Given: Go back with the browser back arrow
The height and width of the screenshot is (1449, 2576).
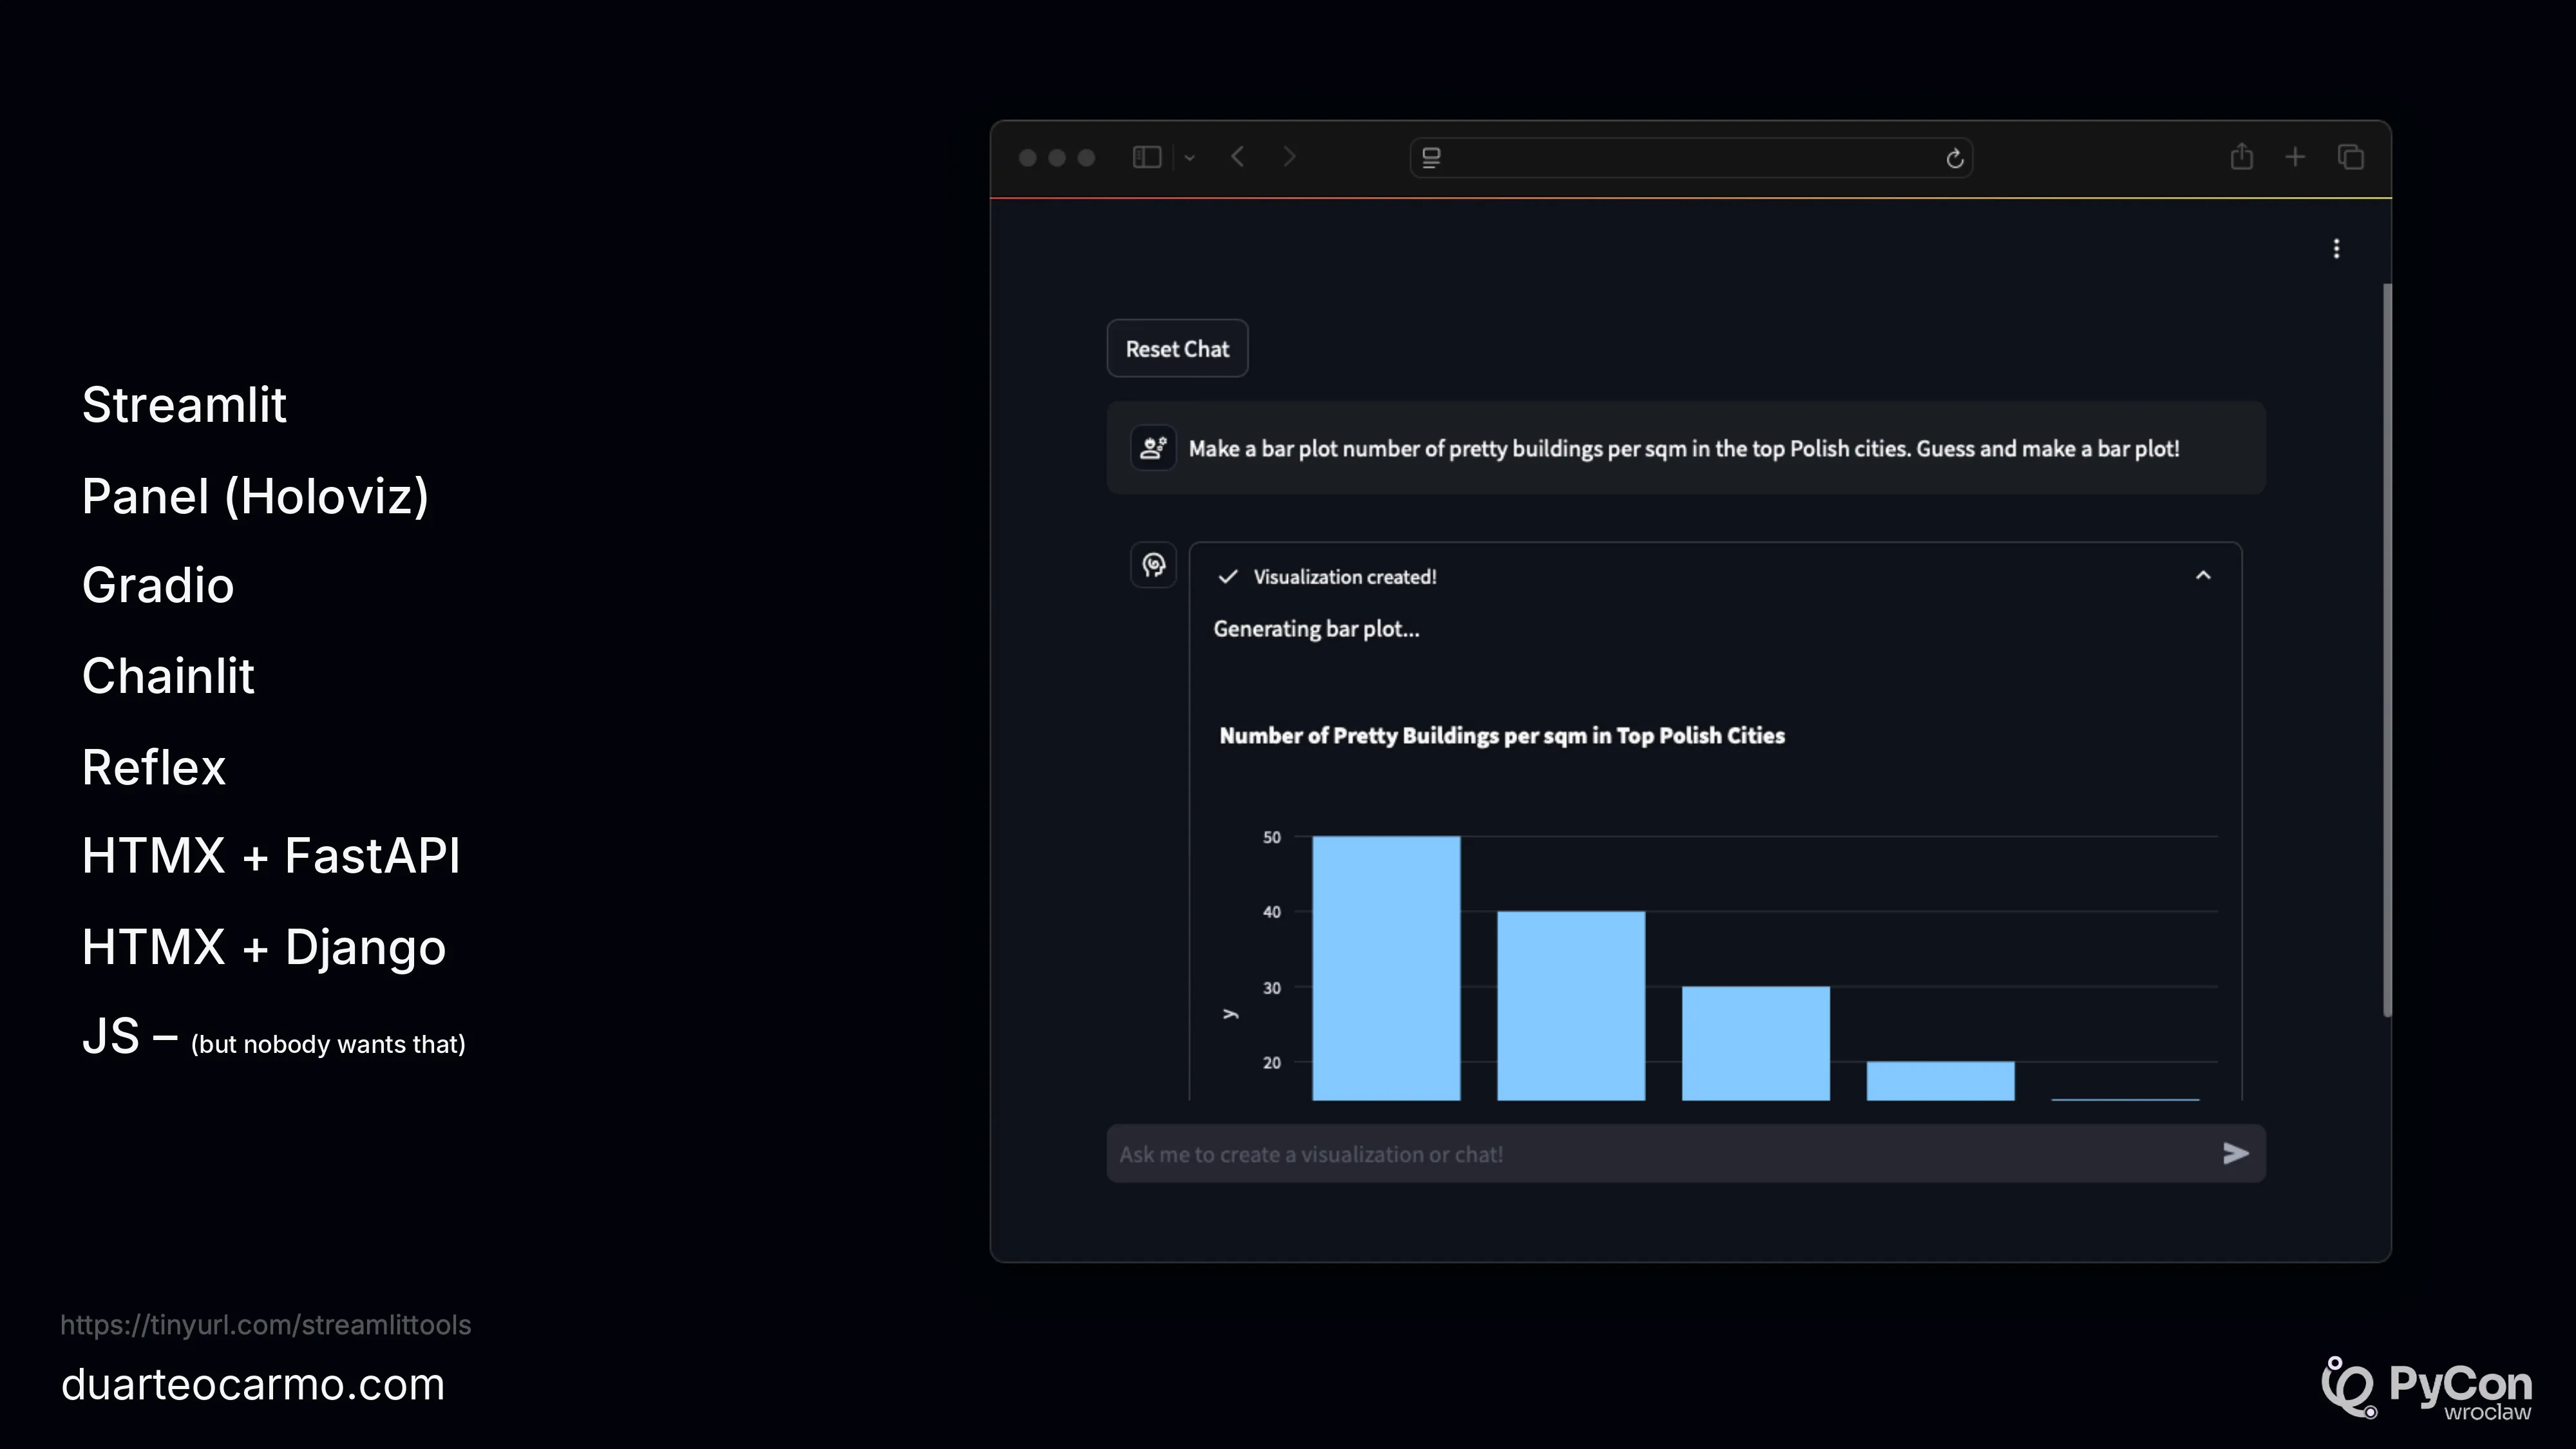Looking at the screenshot, I should coord(1238,157).
